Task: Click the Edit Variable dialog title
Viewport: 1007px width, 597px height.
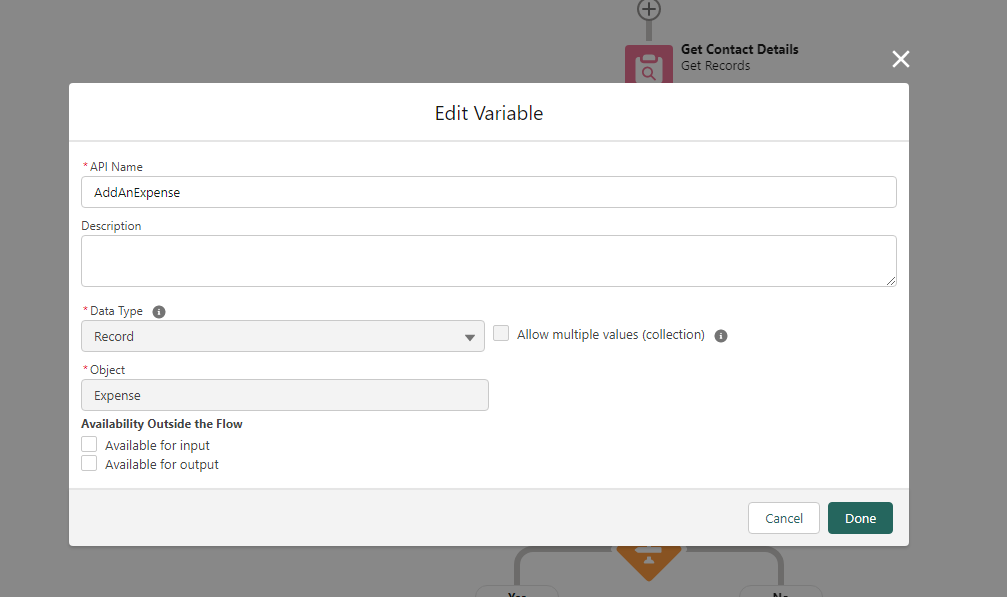Action: [x=488, y=113]
